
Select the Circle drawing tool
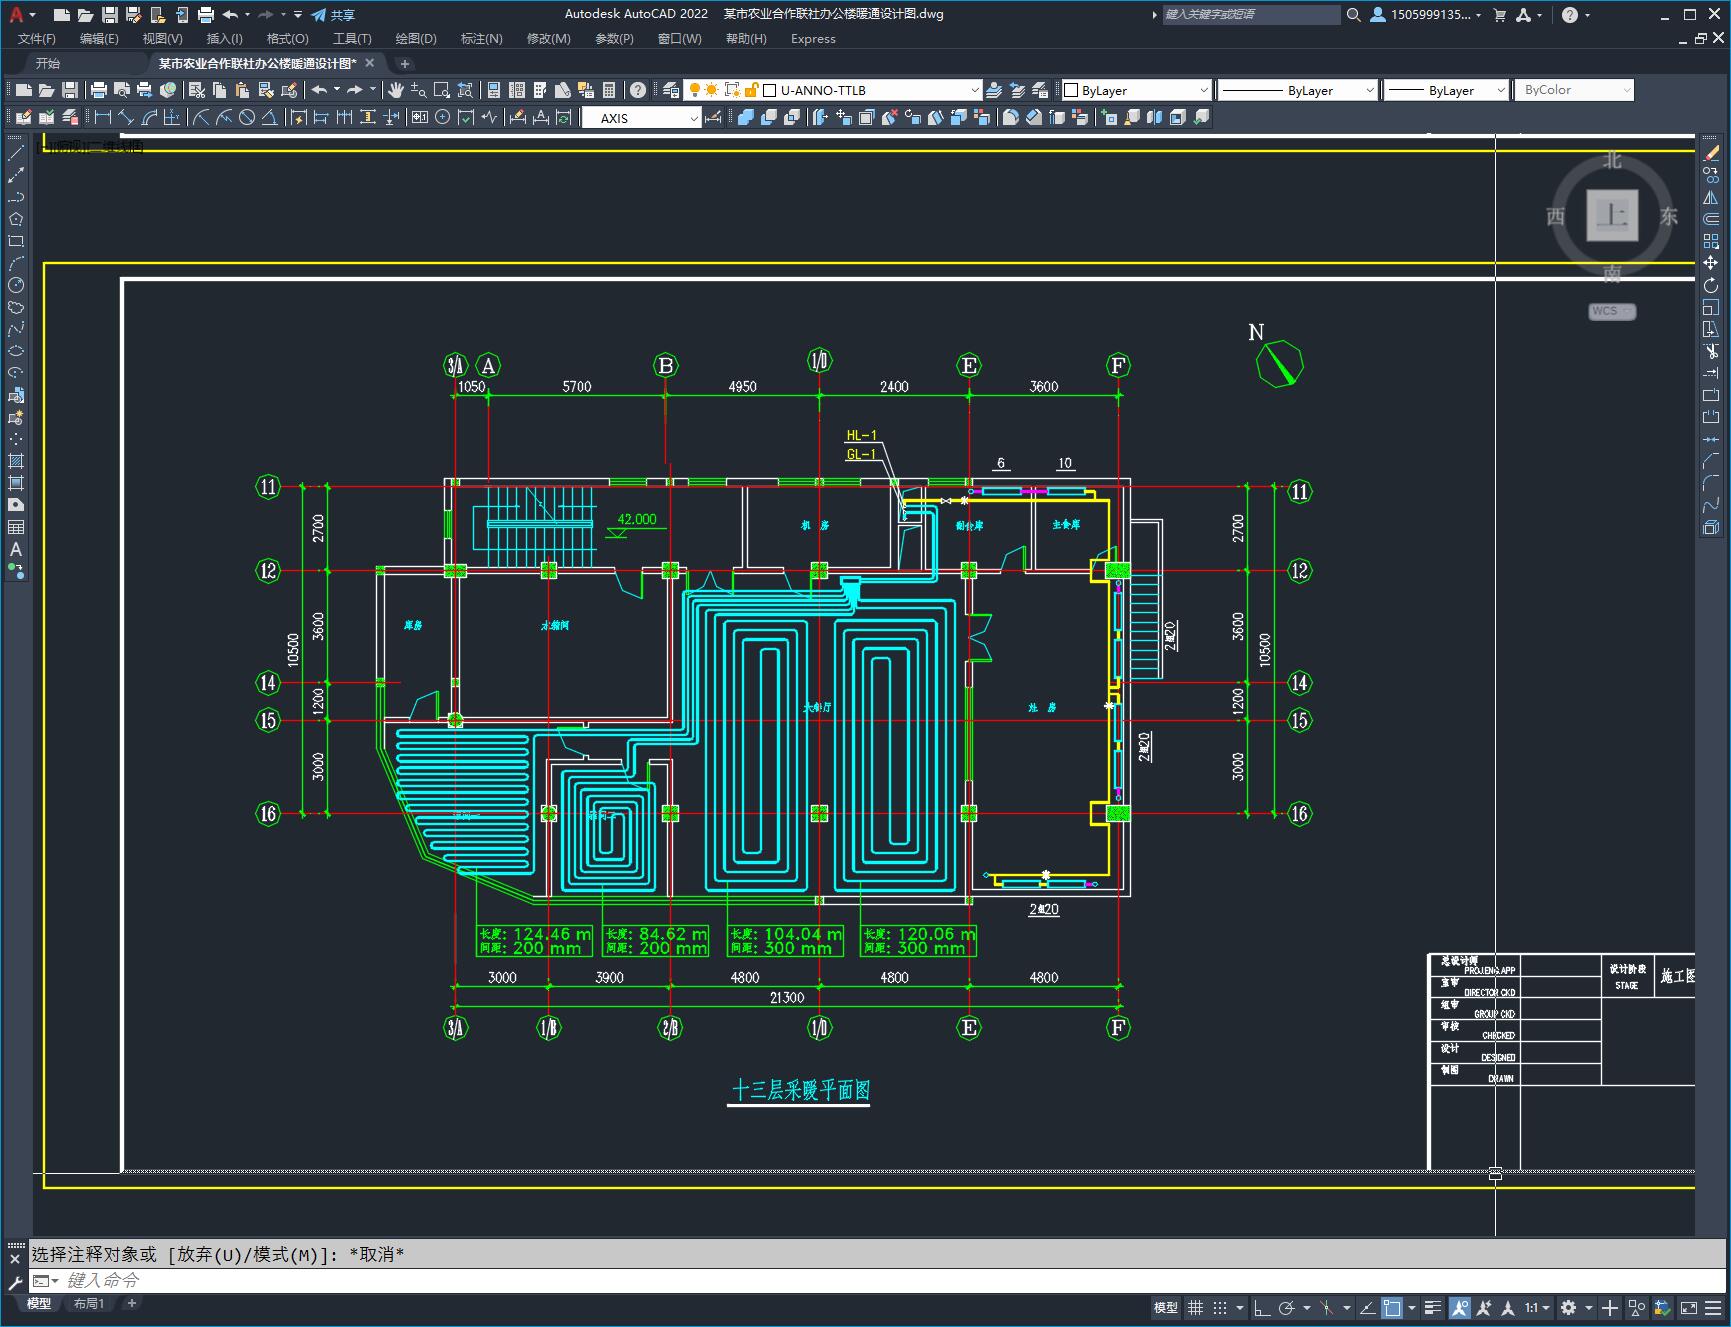16,285
